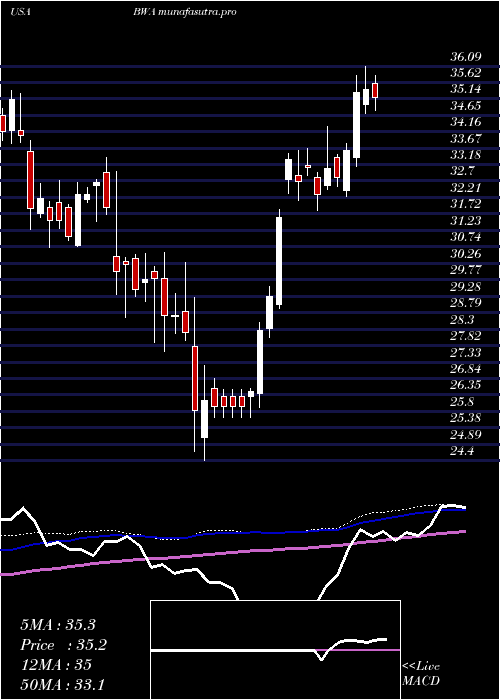
Task: Click the 50MA : 33.1 label
Action: tap(63, 685)
